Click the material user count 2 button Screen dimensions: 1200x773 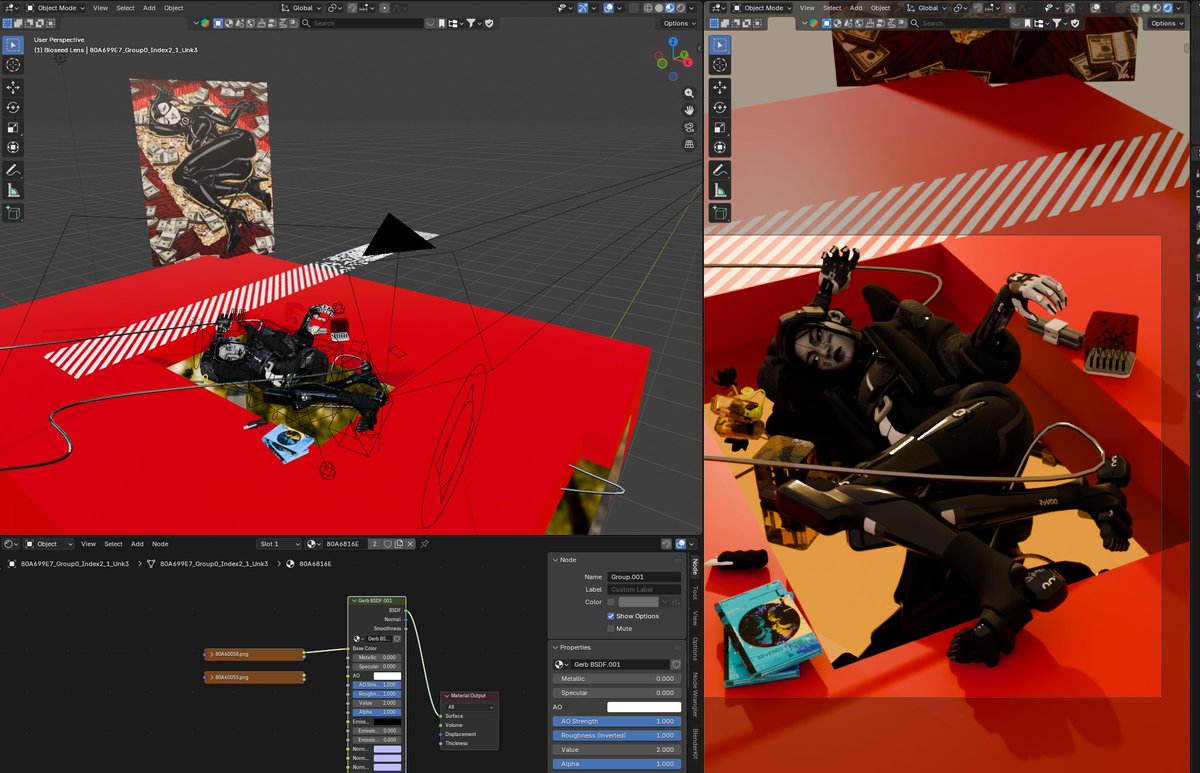tap(374, 544)
